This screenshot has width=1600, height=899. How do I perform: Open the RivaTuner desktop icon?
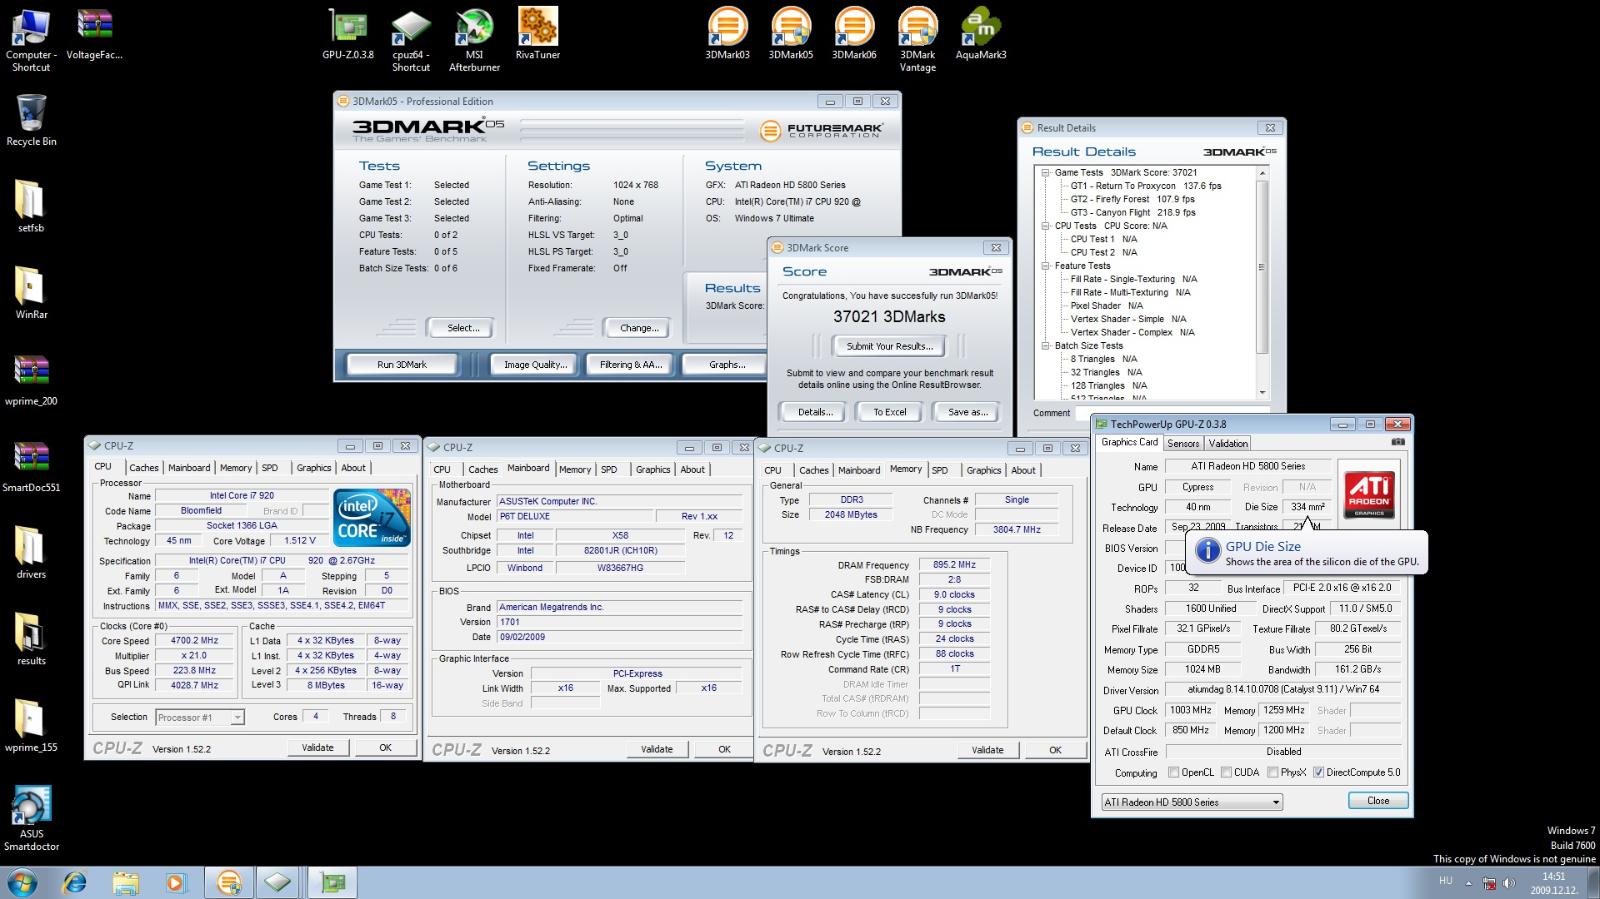click(x=537, y=35)
